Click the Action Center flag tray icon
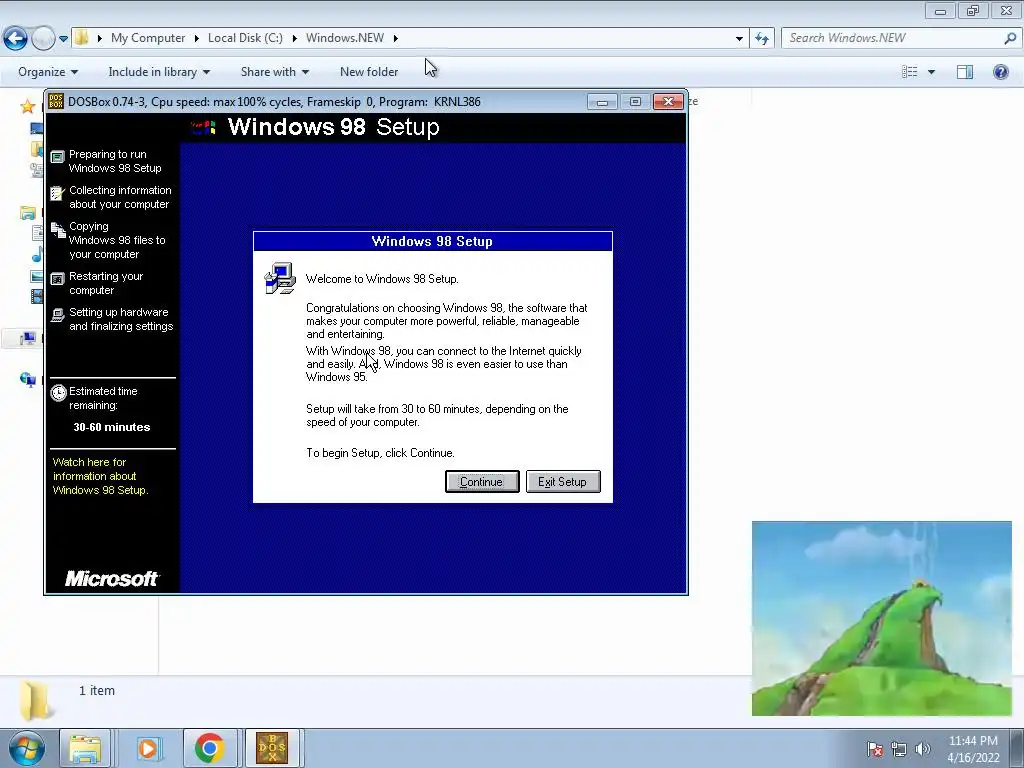The height and width of the screenshot is (768, 1024). click(x=875, y=749)
